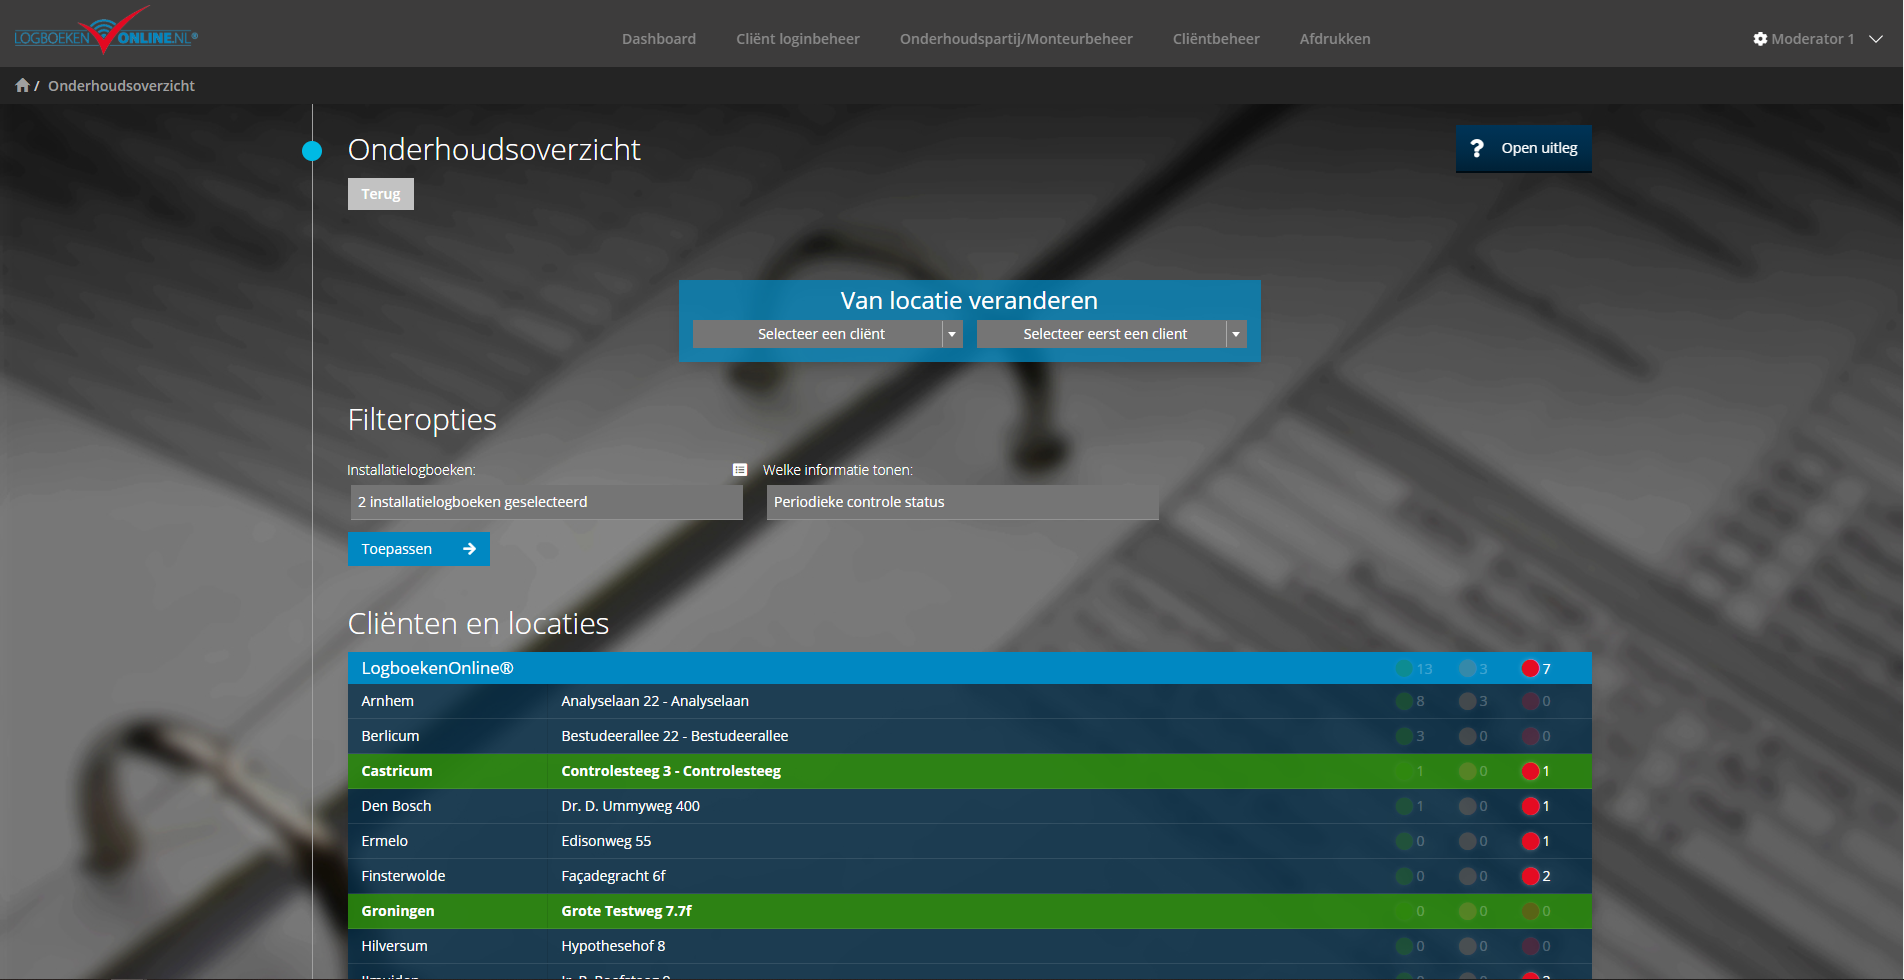1904x980 pixels.
Task: Click the red status dot in Castricum row
Action: pyautogui.click(x=1530, y=771)
